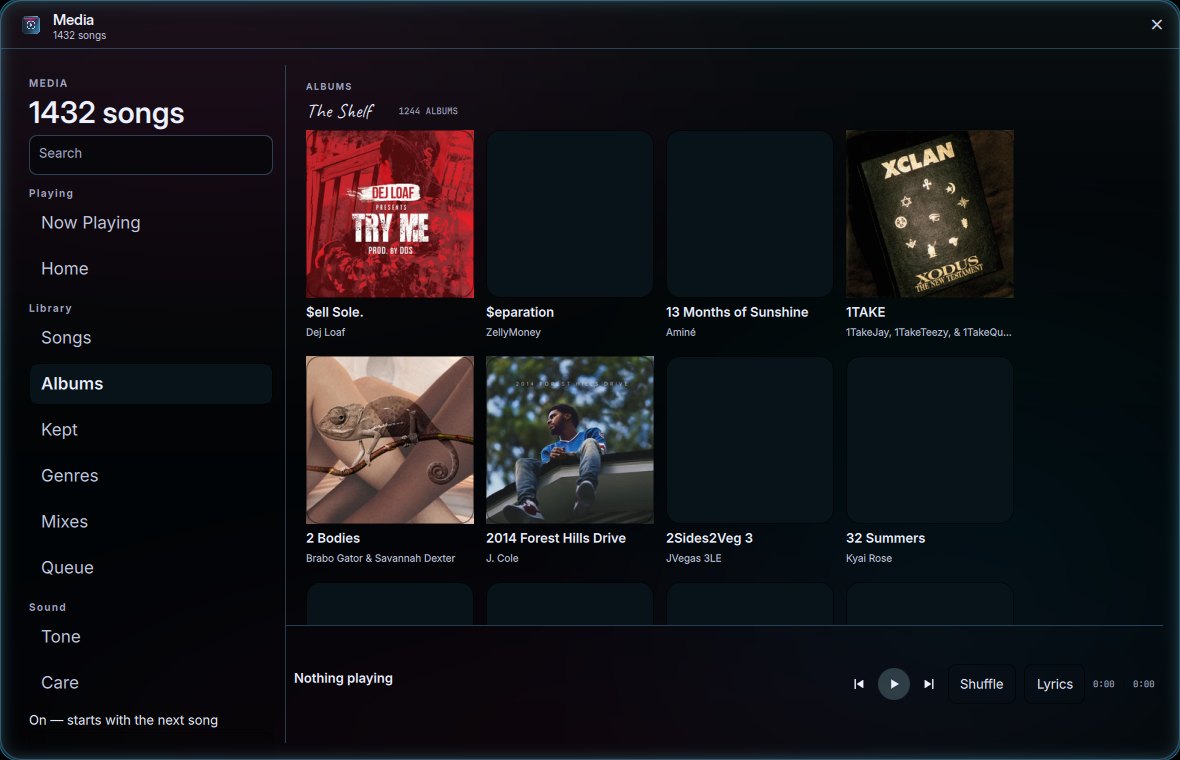Click the "1244 ALBUMS" count label
Viewport: 1180px width, 760px height.
click(x=428, y=111)
